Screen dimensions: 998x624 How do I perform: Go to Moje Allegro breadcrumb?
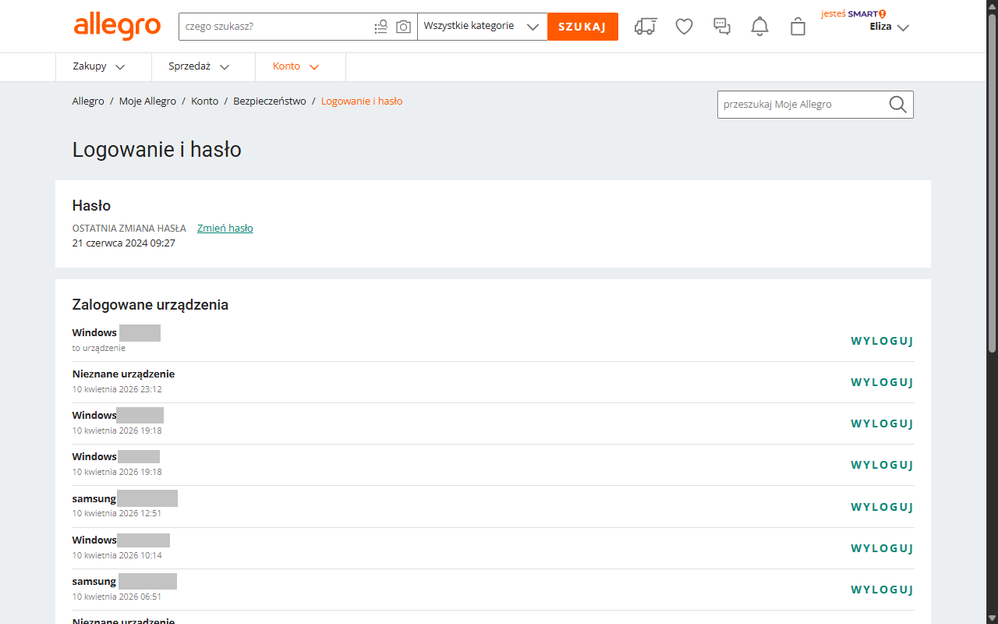point(148,101)
